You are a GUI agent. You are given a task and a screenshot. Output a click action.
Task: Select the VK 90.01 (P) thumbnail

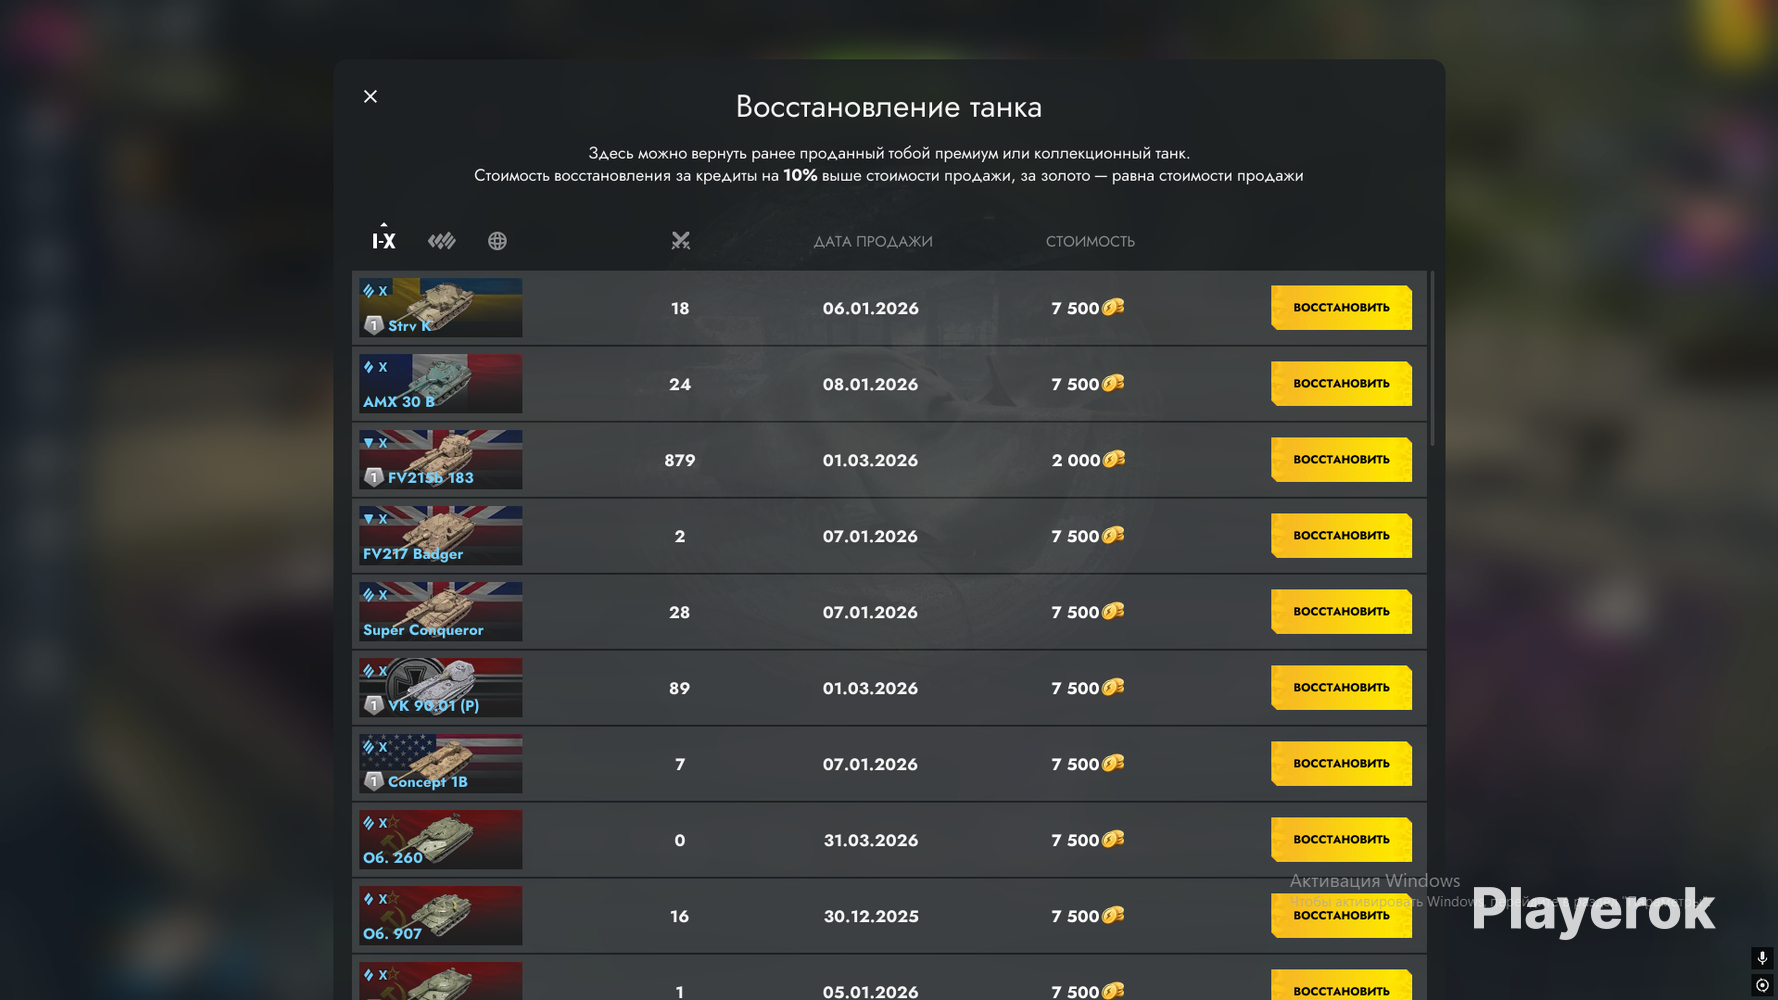coord(441,688)
